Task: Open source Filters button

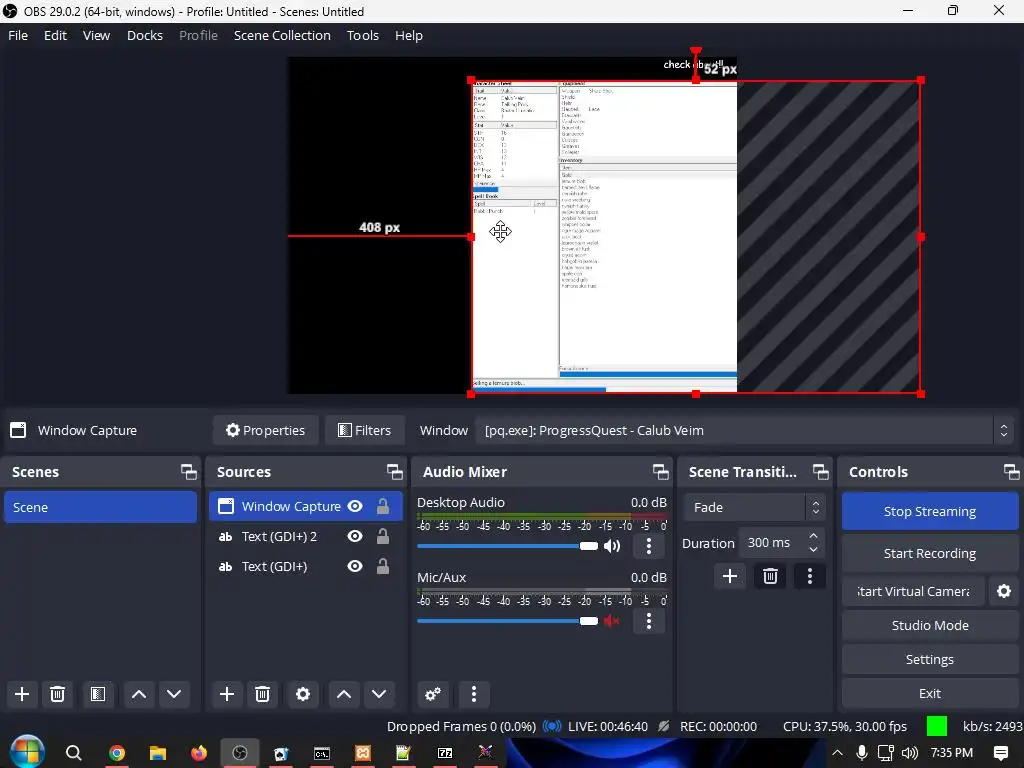Action: [364, 430]
